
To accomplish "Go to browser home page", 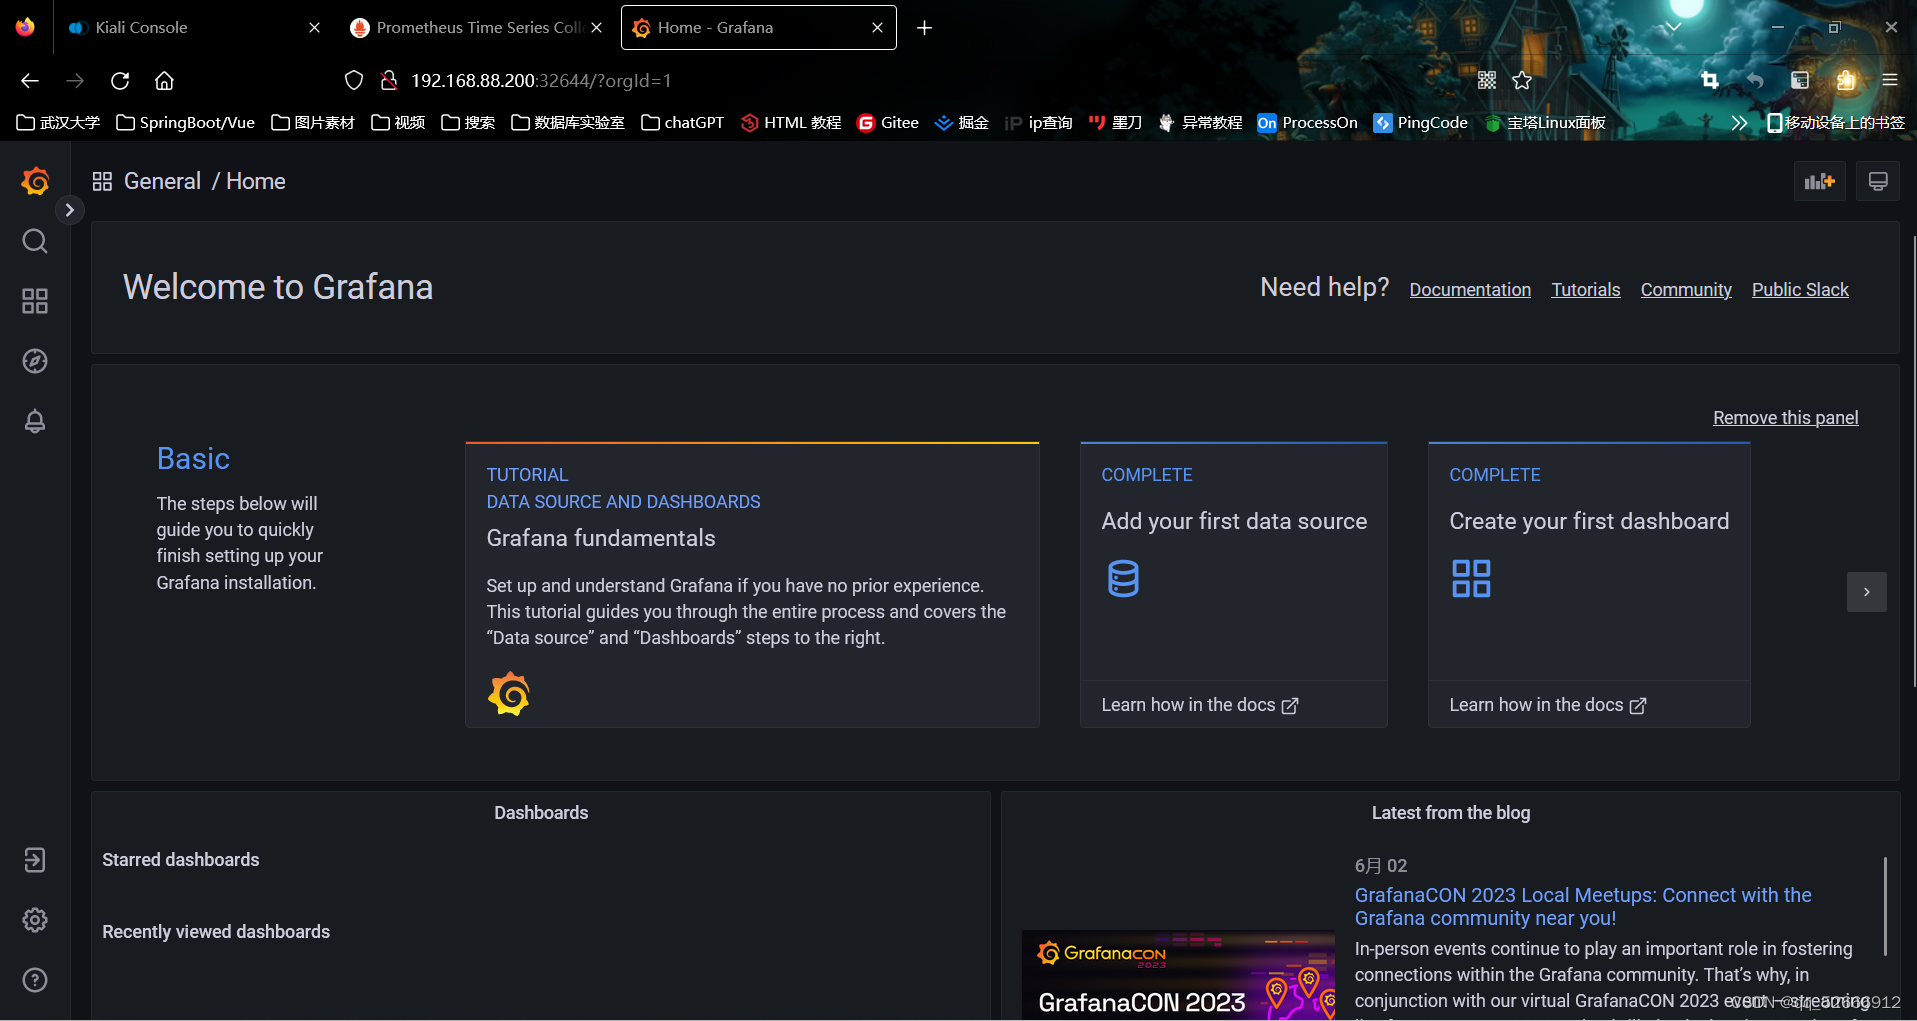I will [x=164, y=81].
